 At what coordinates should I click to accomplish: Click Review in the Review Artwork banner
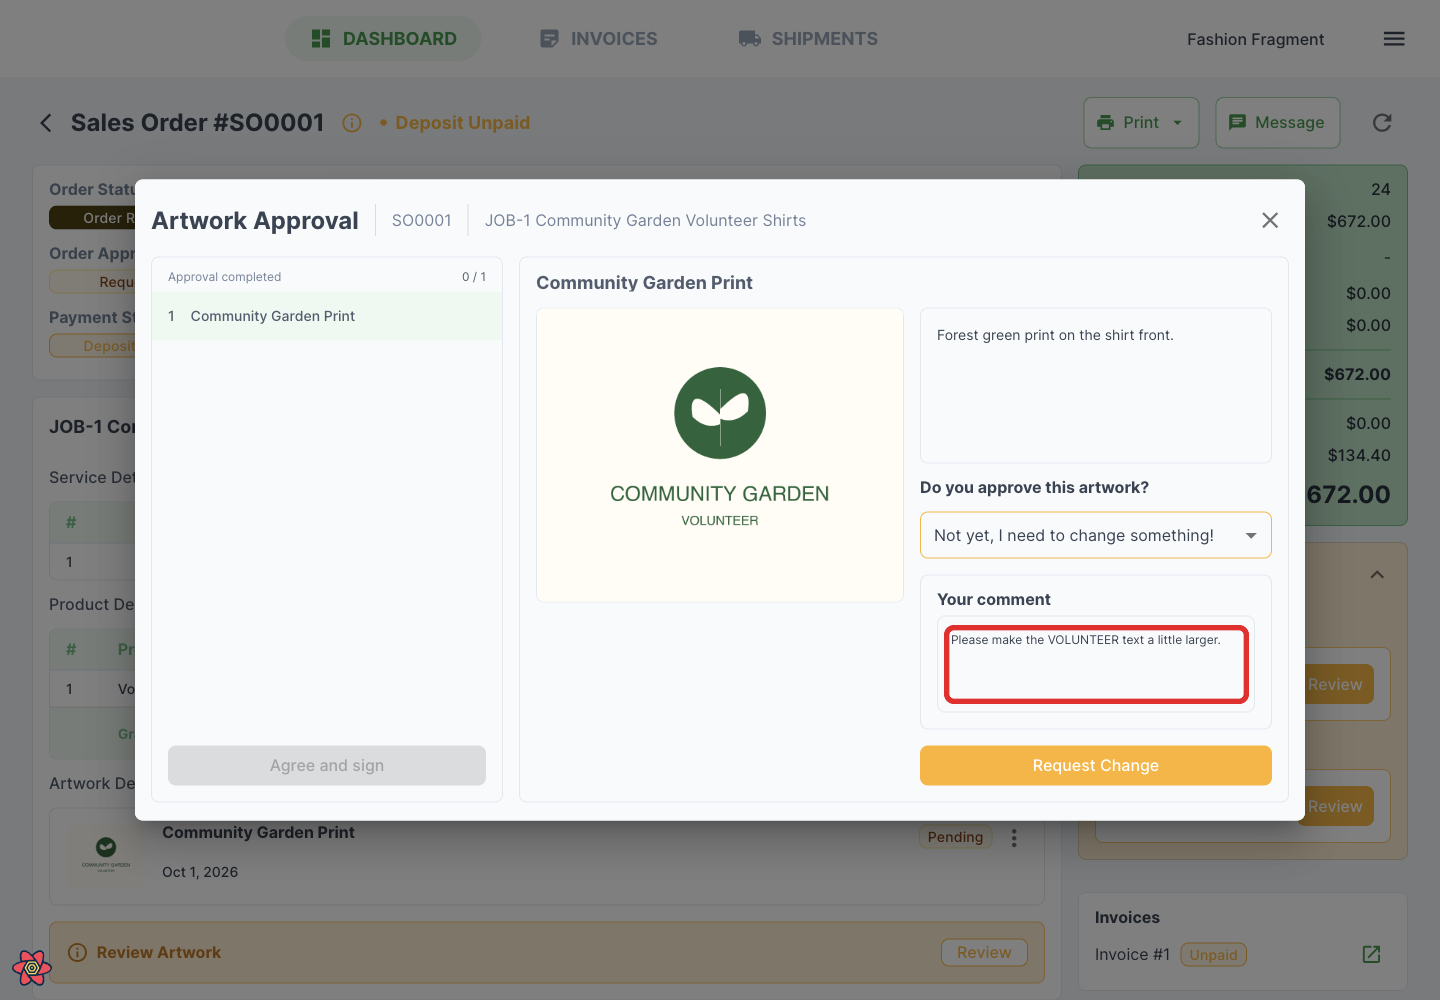point(984,952)
